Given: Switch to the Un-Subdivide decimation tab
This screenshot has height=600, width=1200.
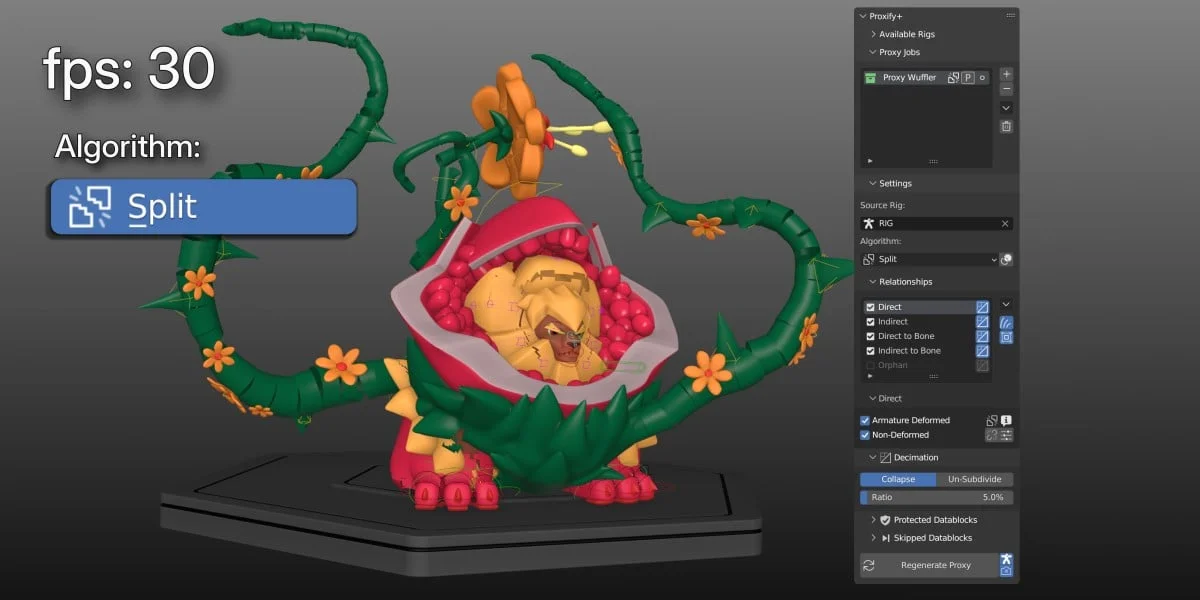Looking at the screenshot, I should 973,479.
